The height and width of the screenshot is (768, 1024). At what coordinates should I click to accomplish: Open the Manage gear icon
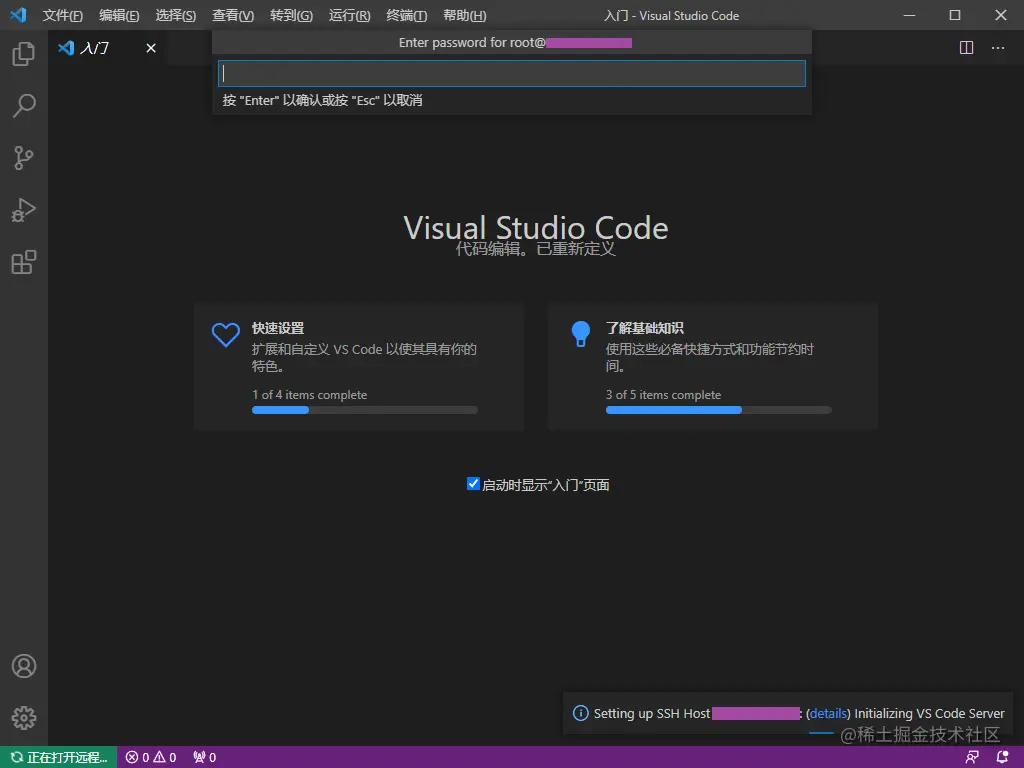point(24,718)
